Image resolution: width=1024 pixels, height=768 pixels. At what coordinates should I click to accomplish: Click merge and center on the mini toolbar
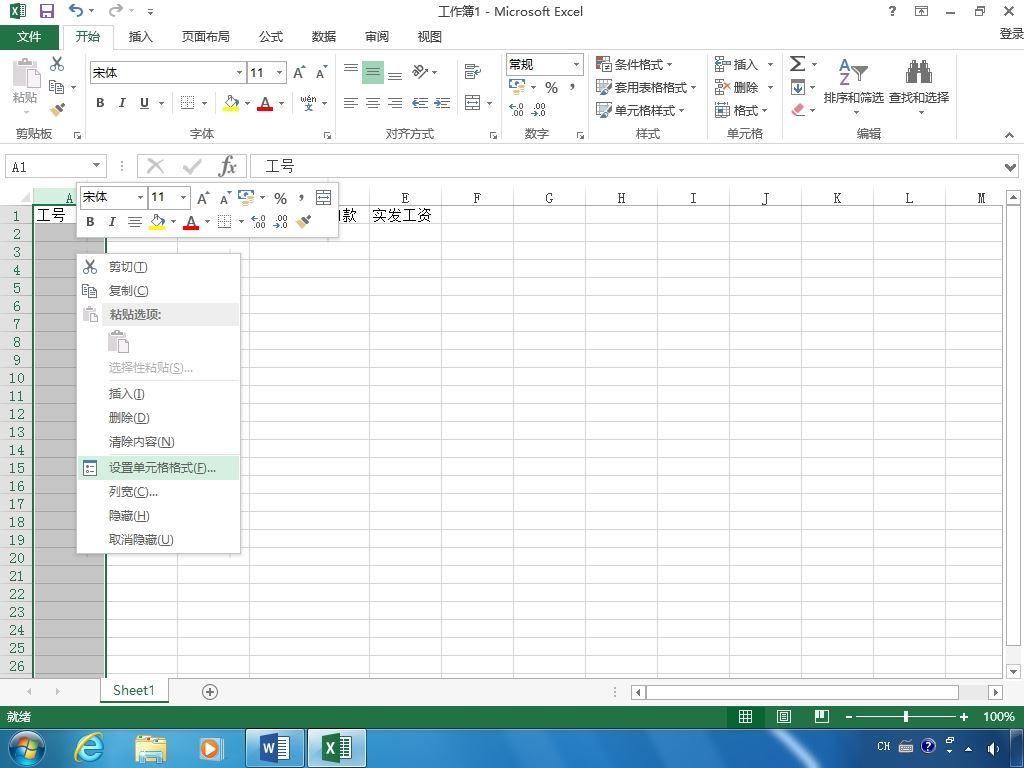pos(323,197)
